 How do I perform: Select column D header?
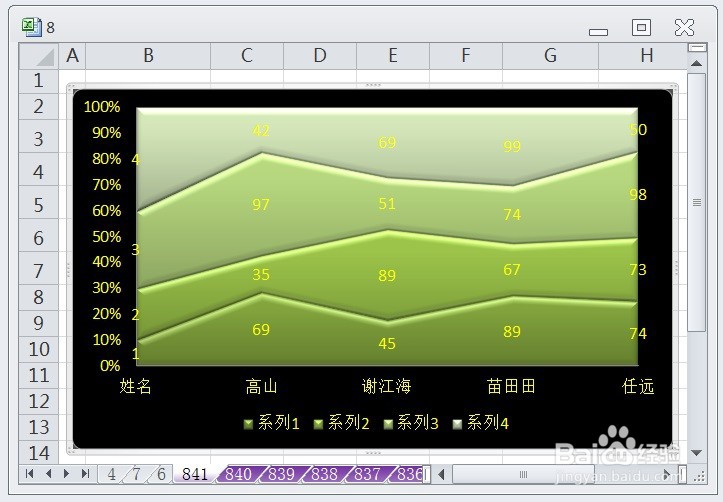tap(320, 56)
